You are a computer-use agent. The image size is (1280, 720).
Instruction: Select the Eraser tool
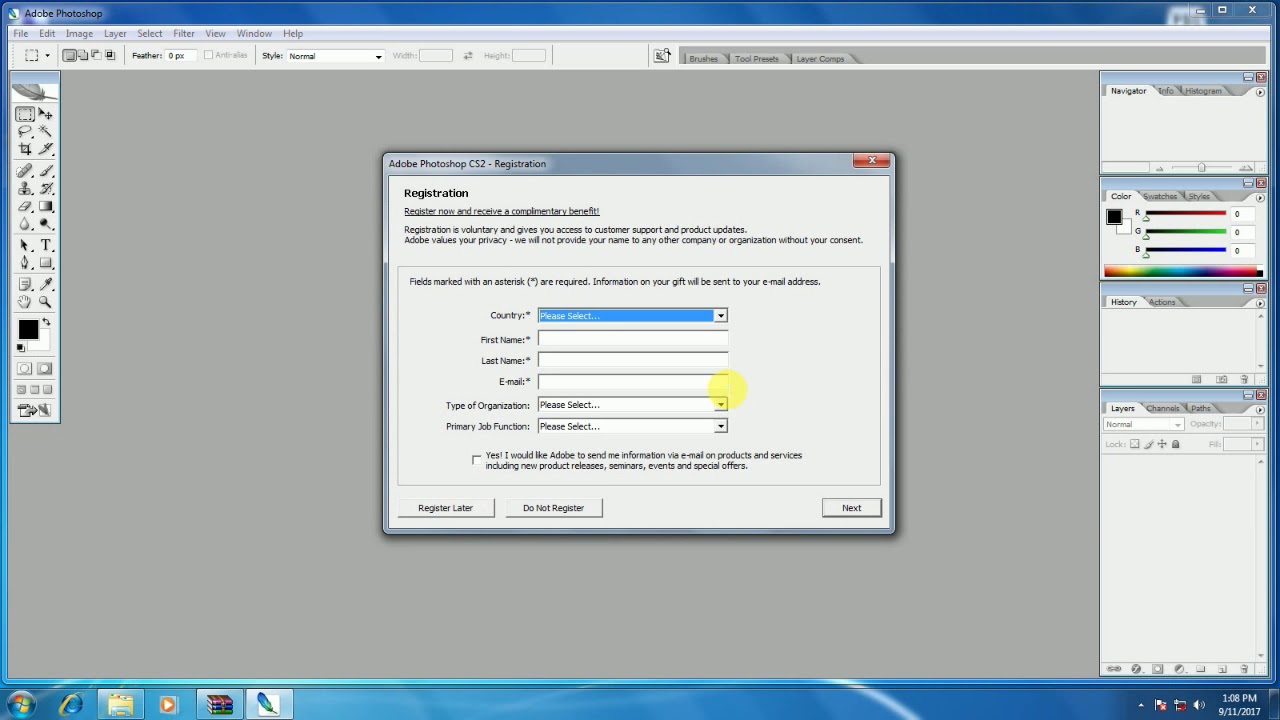click(x=25, y=206)
